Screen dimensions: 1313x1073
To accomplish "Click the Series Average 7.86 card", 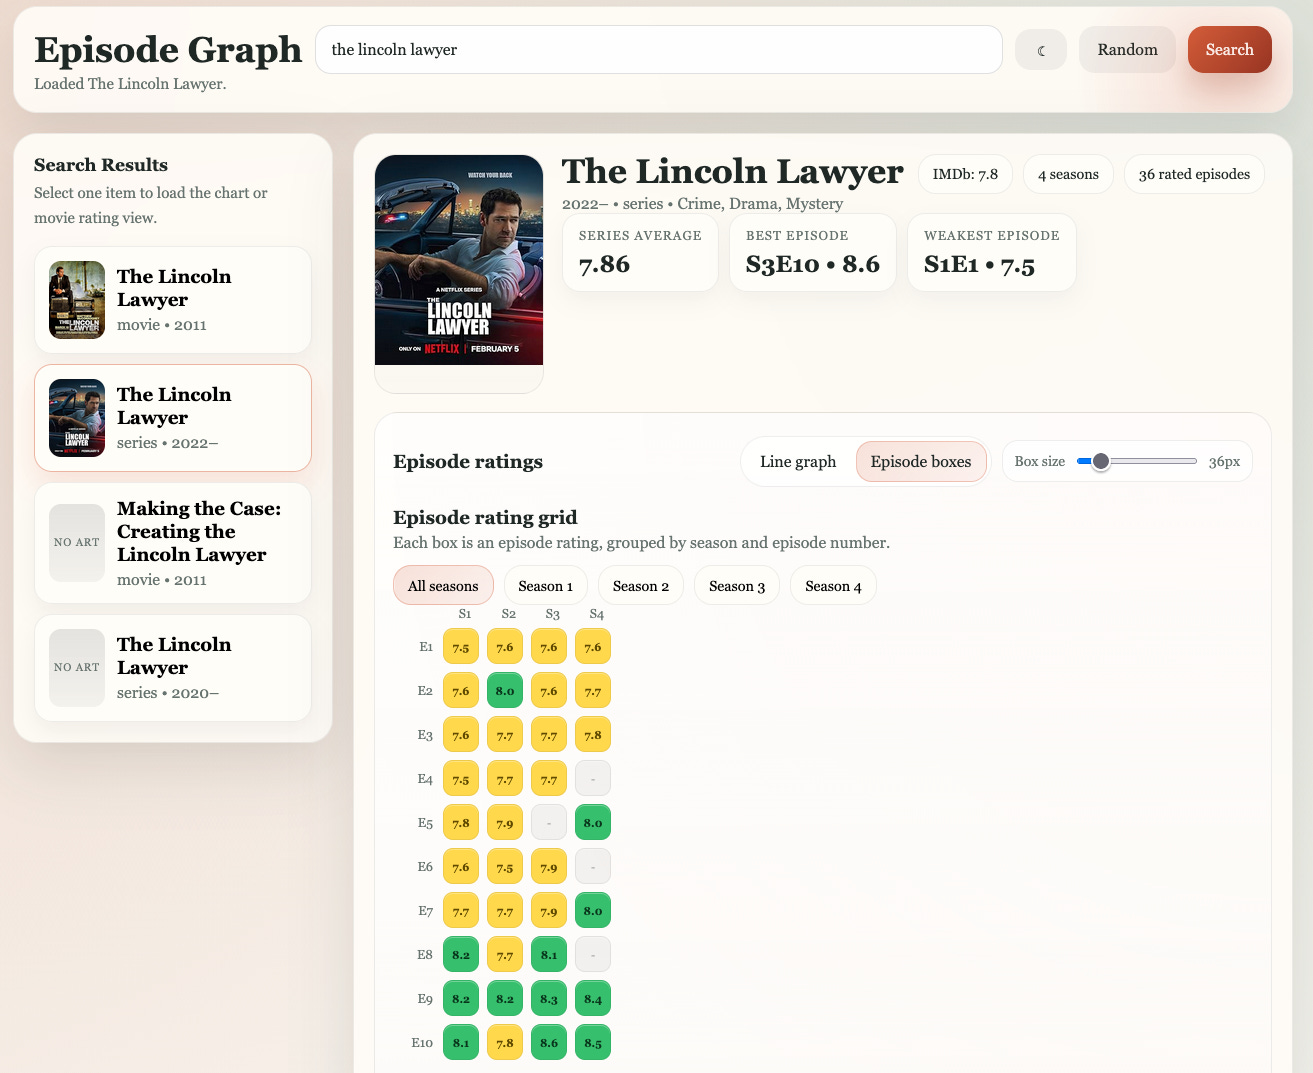I will pyautogui.click(x=640, y=253).
